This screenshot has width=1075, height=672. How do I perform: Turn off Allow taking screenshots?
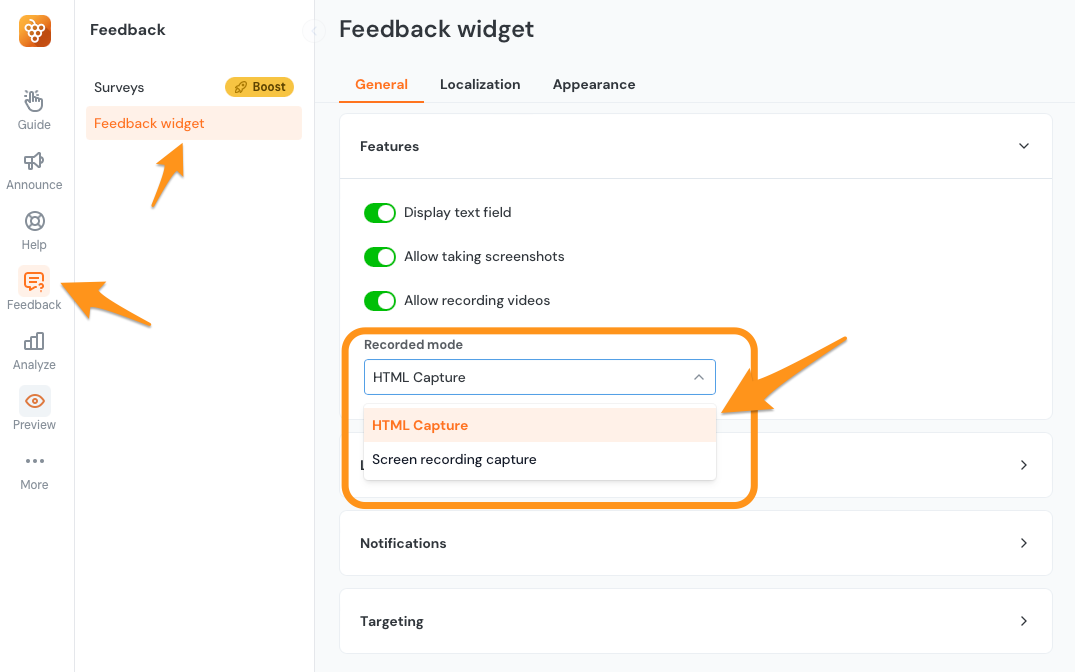380,256
